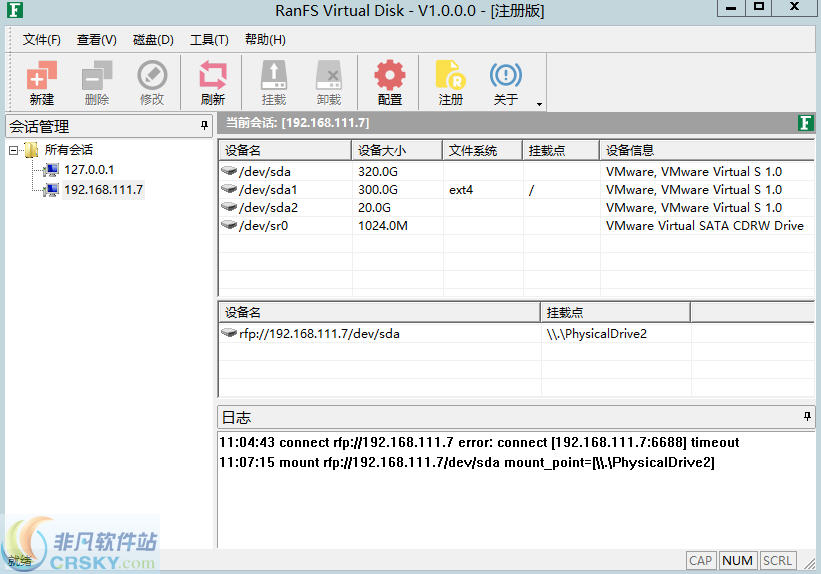Select the 所有会话 folder
The image size is (821, 574).
[x=69, y=150]
